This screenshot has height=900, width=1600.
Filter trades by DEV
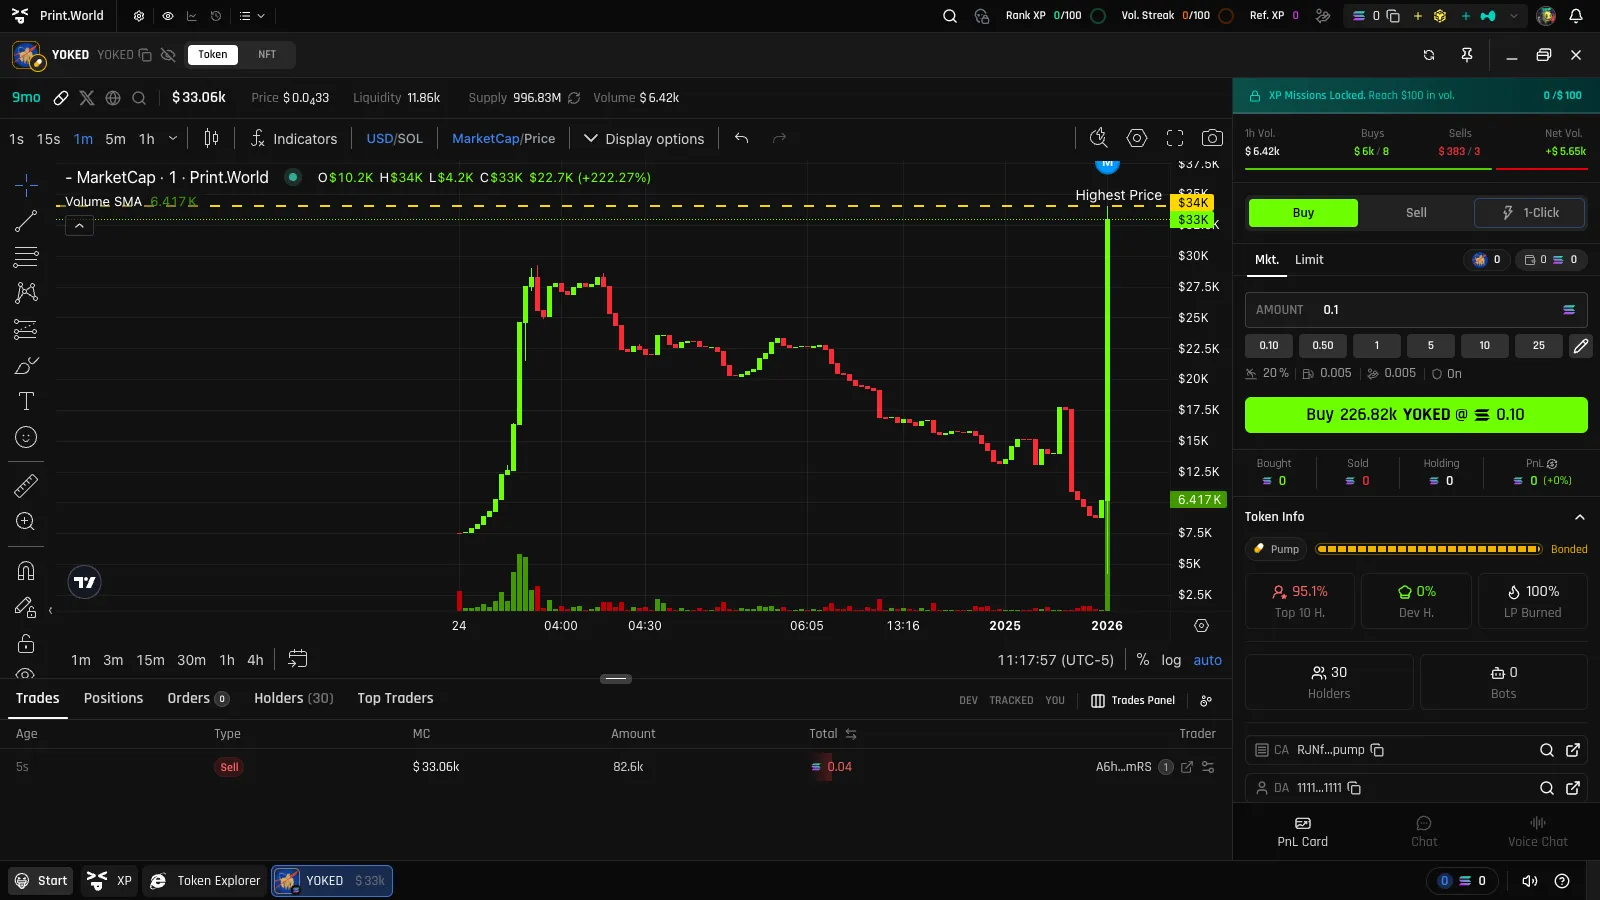968,700
